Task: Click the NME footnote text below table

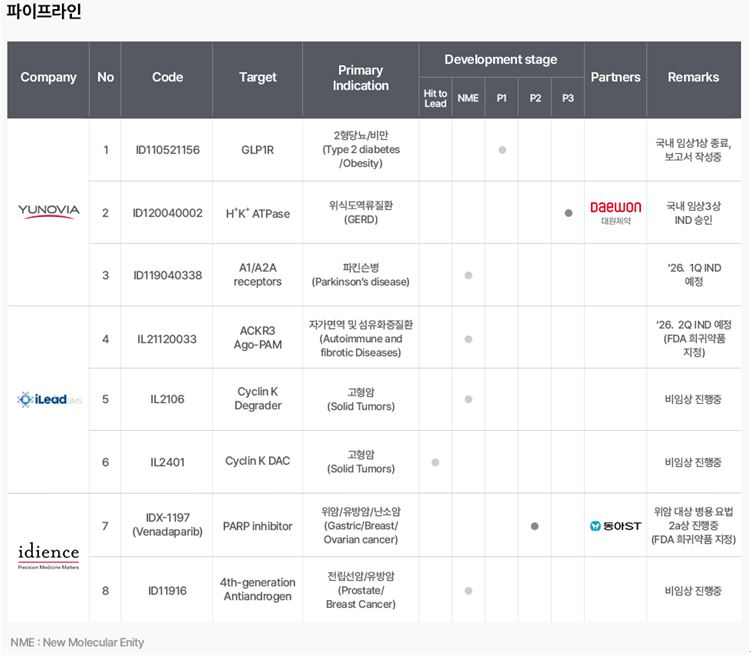Action: [x=77, y=642]
